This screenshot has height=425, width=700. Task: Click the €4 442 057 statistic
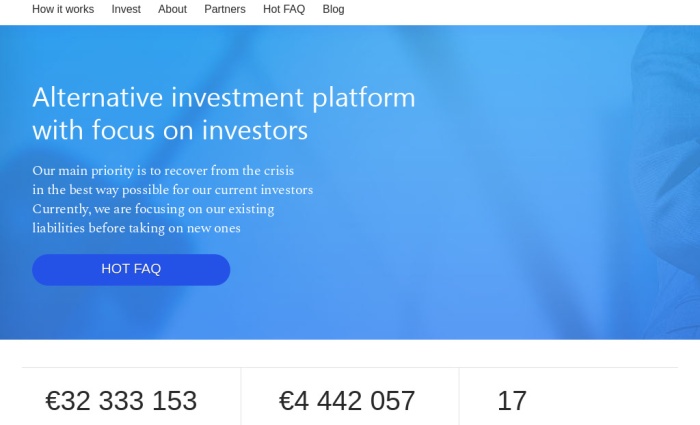pos(347,400)
